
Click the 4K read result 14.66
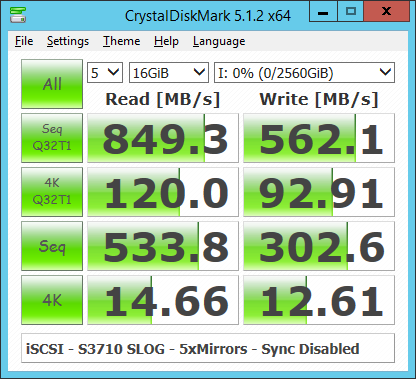click(163, 300)
